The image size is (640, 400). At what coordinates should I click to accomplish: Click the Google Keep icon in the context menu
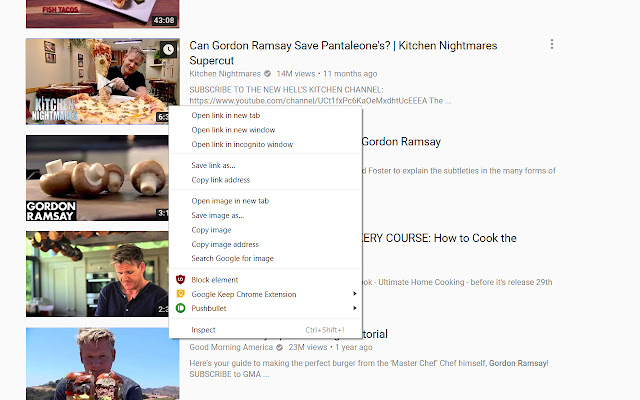[x=180, y=294]
